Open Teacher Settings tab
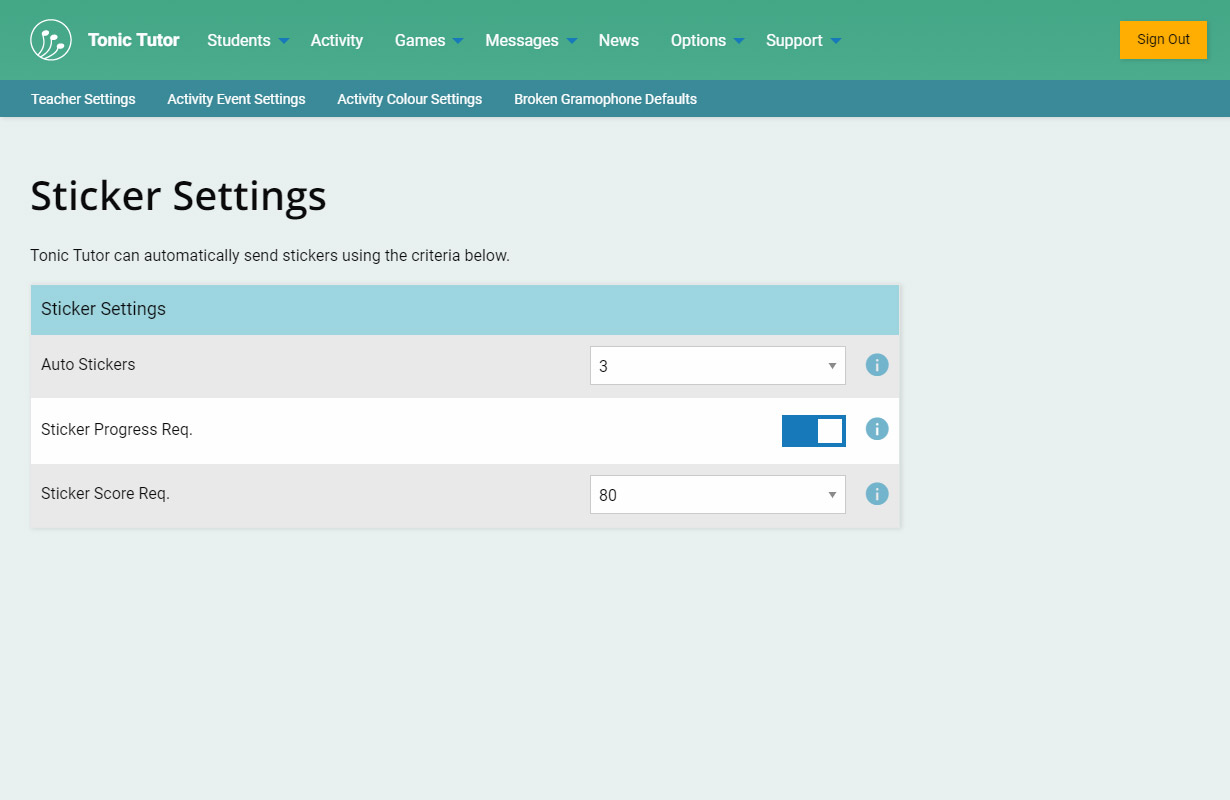This screenshot has height=800, width=1230. pyautogui.click(x=83, y=99)
